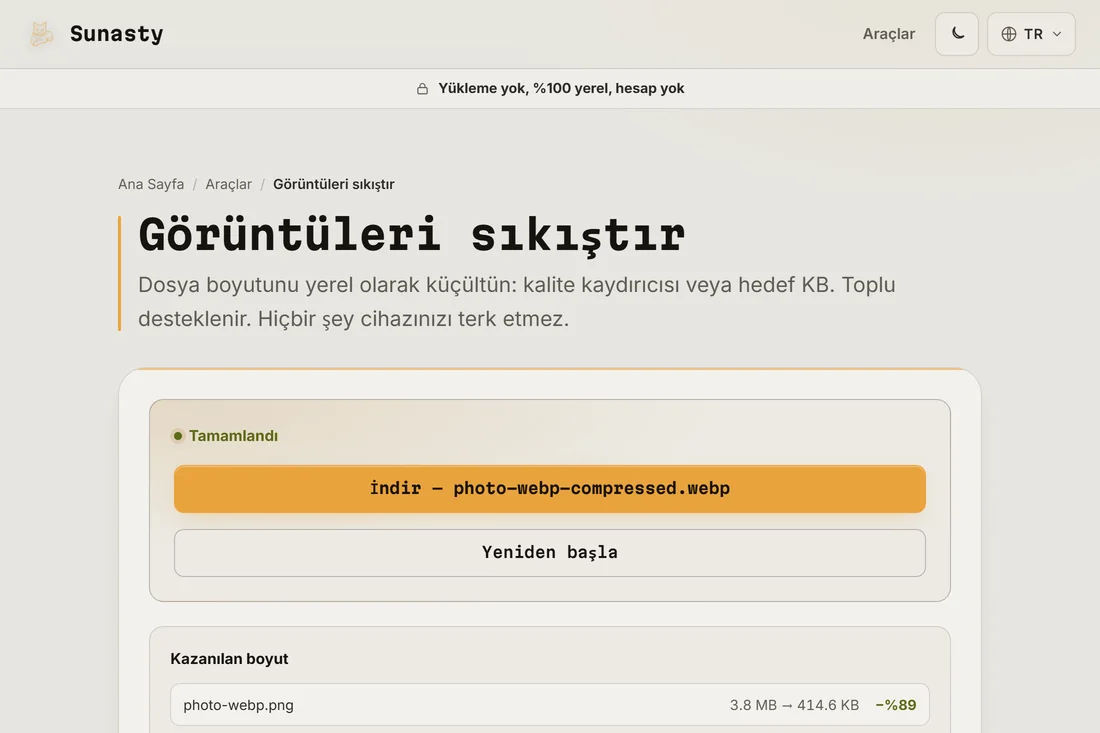Click the Yükleme yok, %100 yerel banner text
Screen dimensions: 1100x733
coord(561,88)
